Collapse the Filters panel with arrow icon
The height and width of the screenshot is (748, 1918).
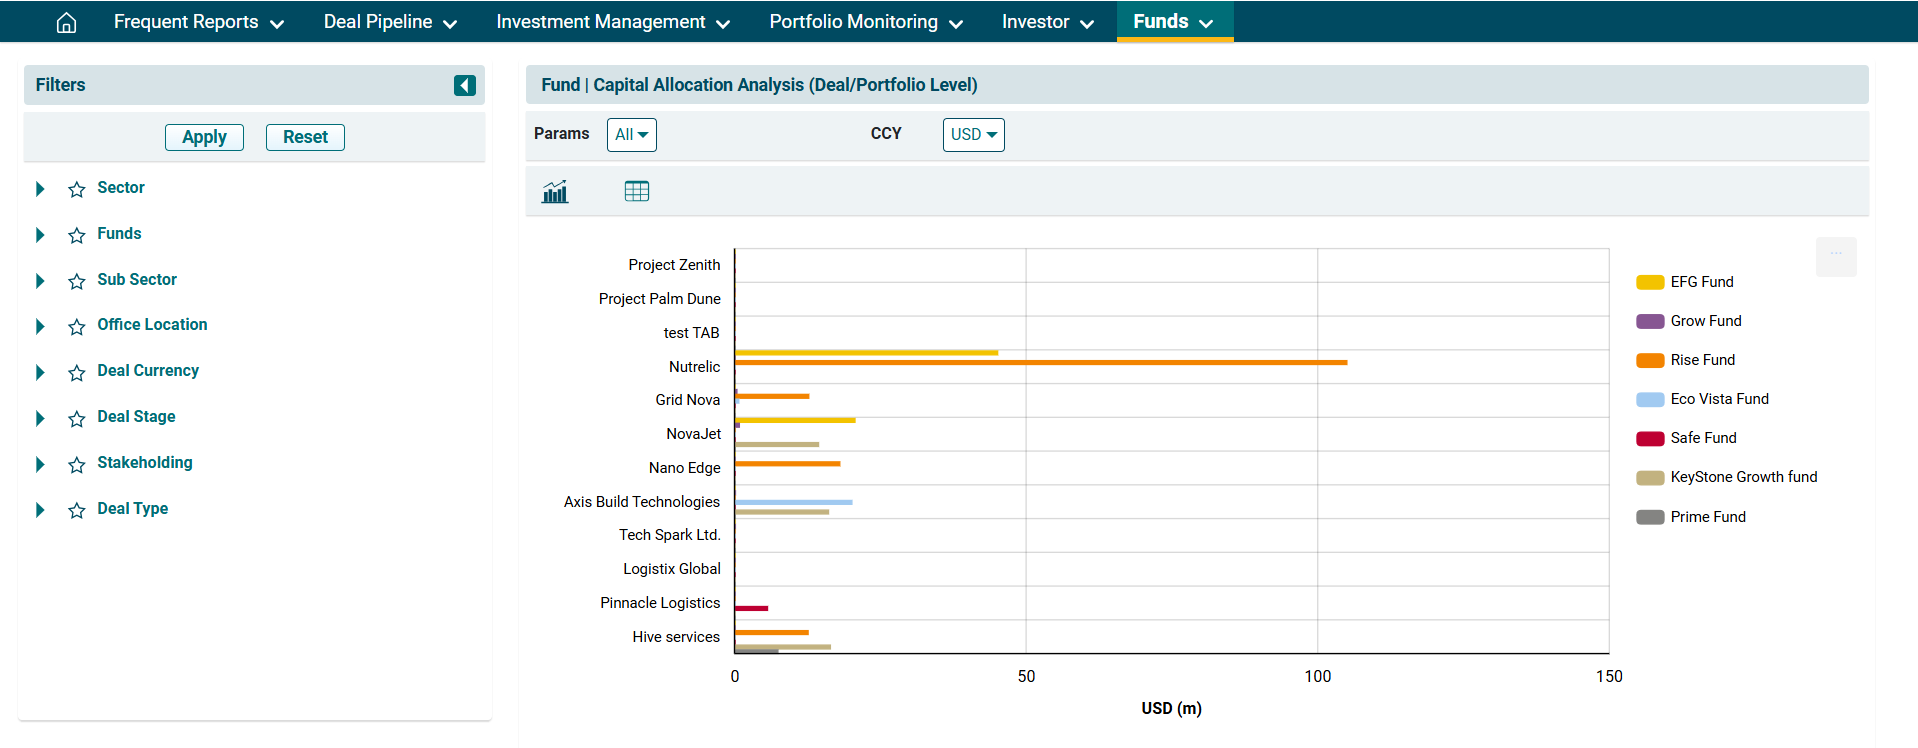pyautogui.click(x=464, y=85)
